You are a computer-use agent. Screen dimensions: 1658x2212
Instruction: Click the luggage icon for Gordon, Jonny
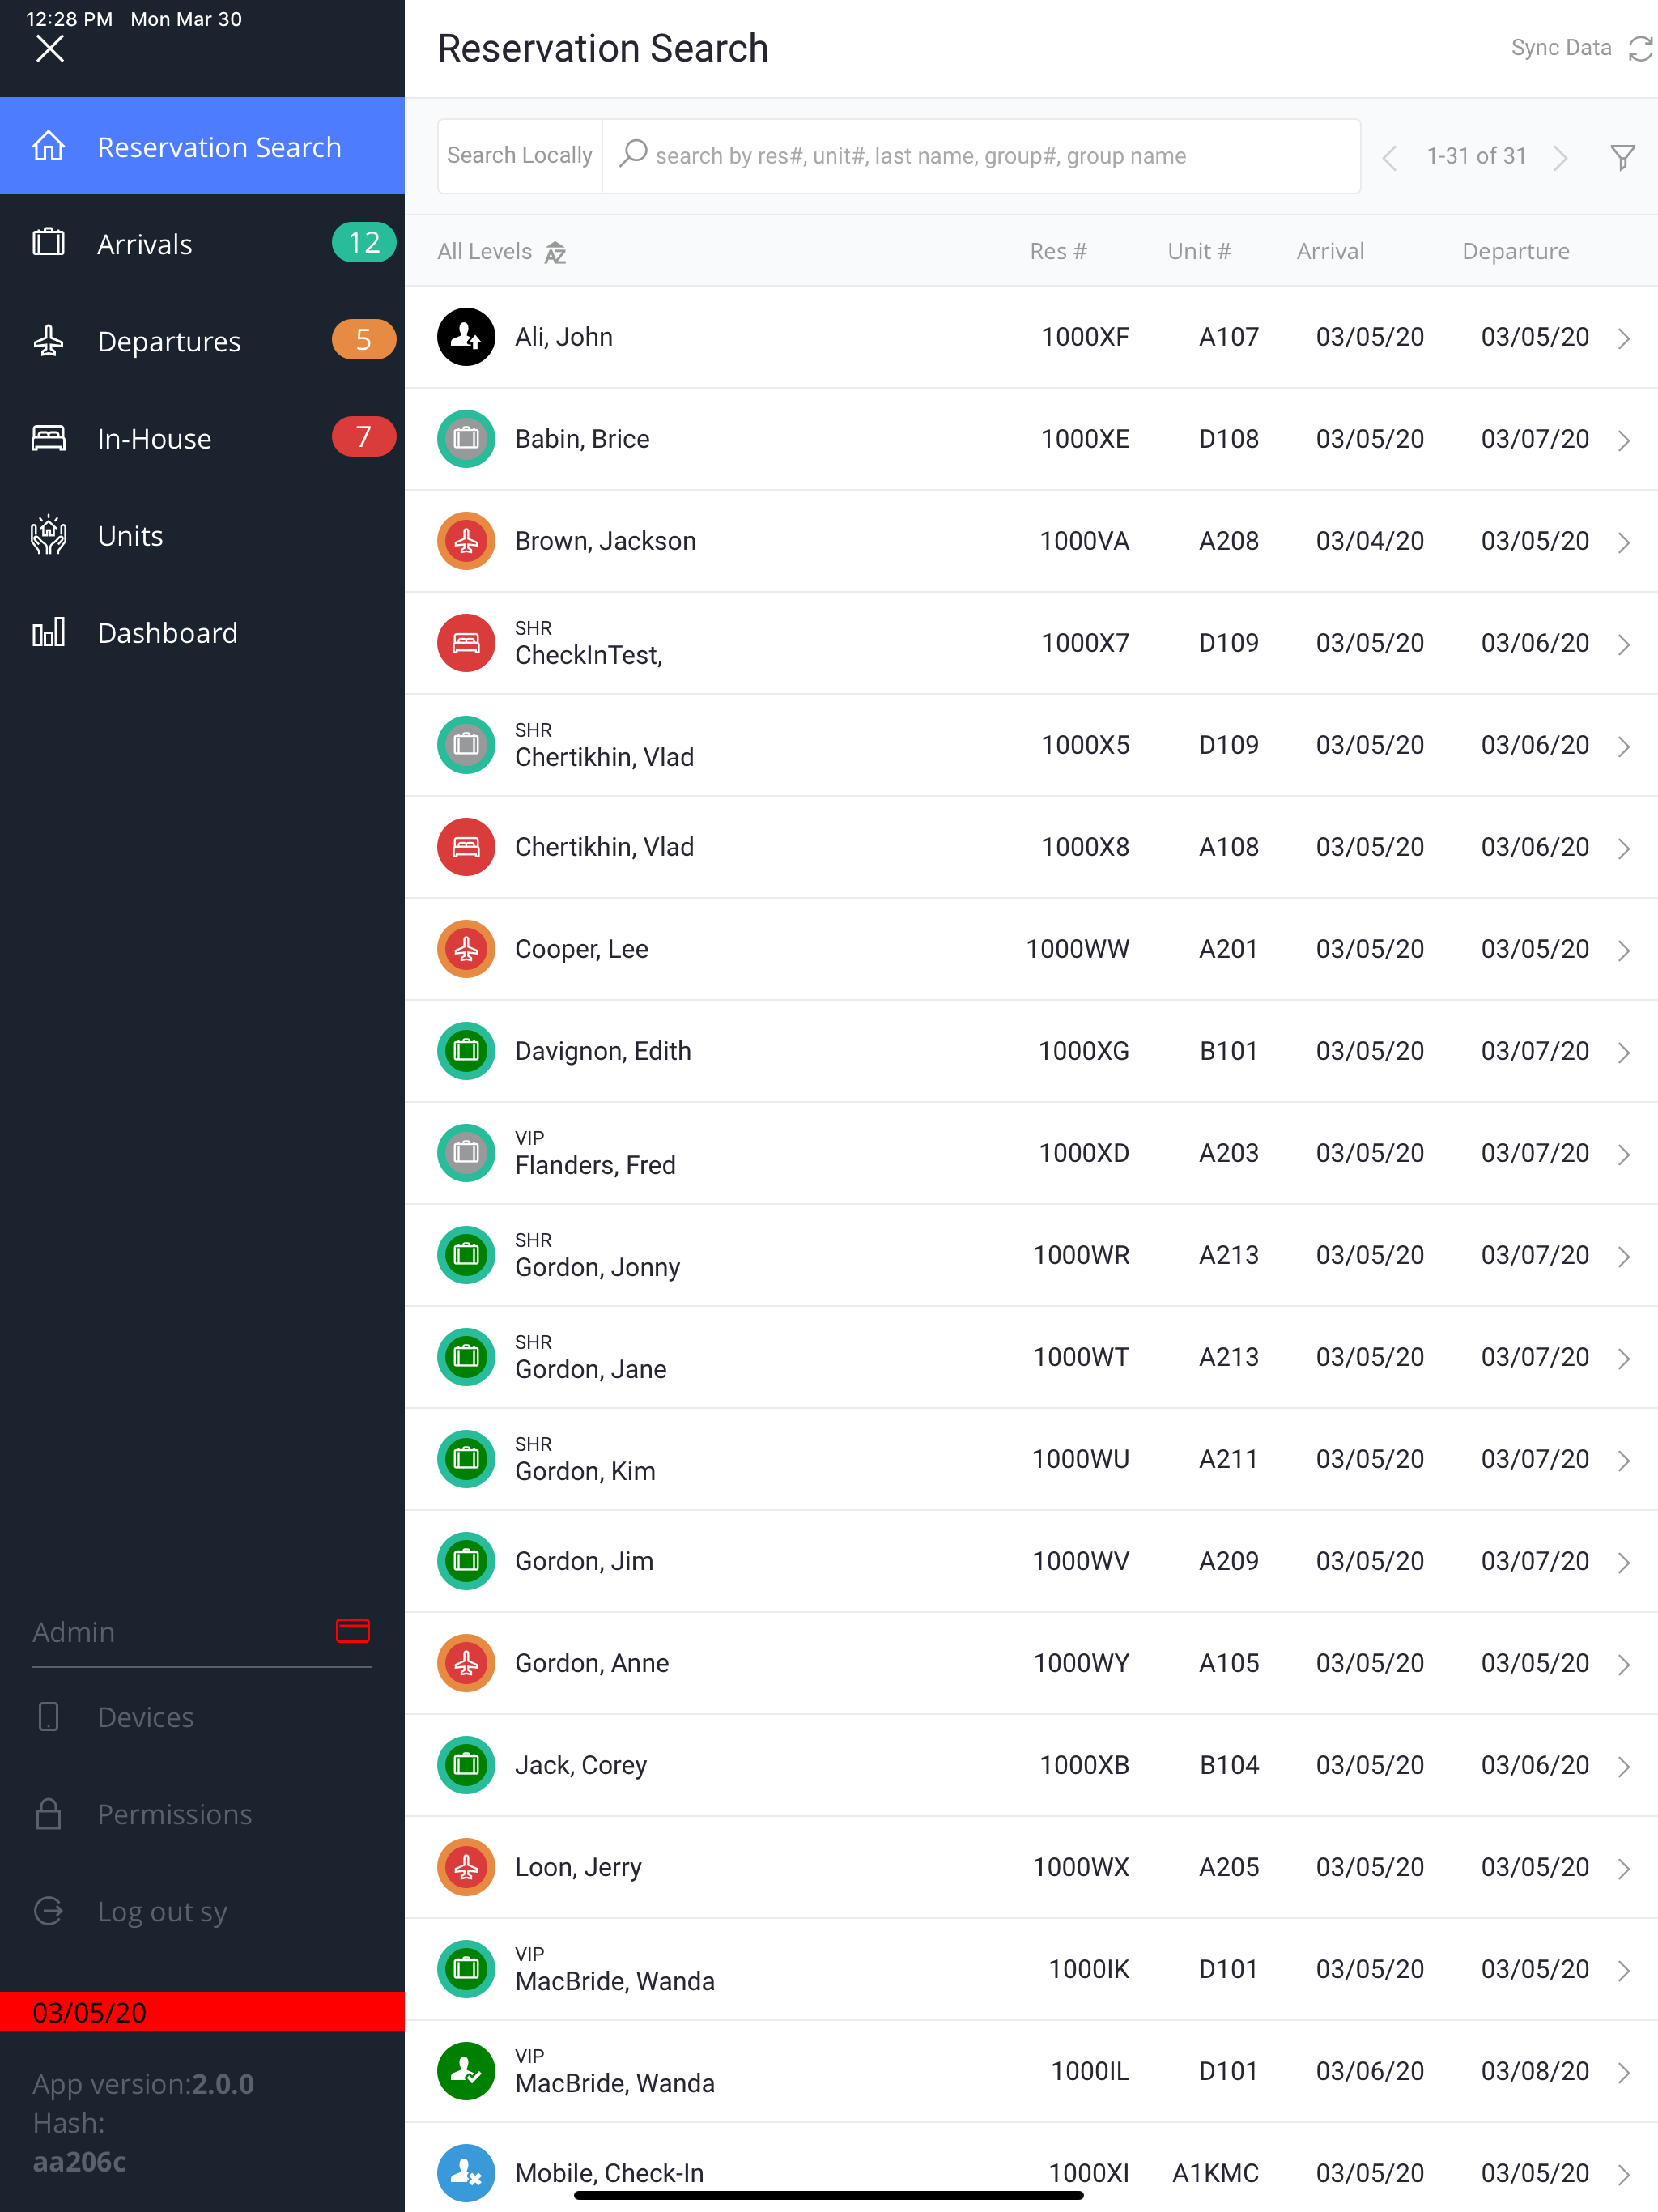click(466, 1254)
